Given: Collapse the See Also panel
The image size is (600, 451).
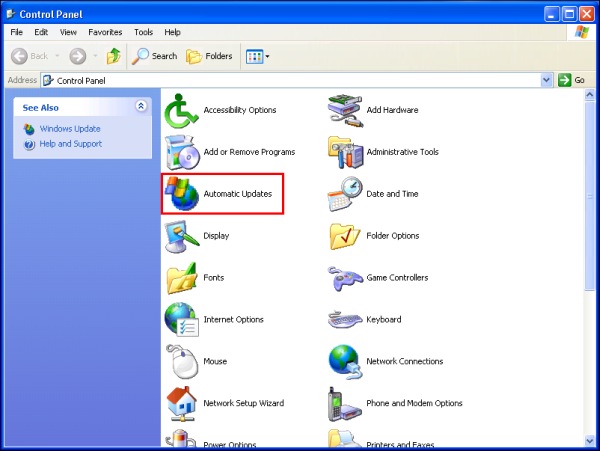Looking at the screenshot, I should pyautogui.click(x=141, y=106).
